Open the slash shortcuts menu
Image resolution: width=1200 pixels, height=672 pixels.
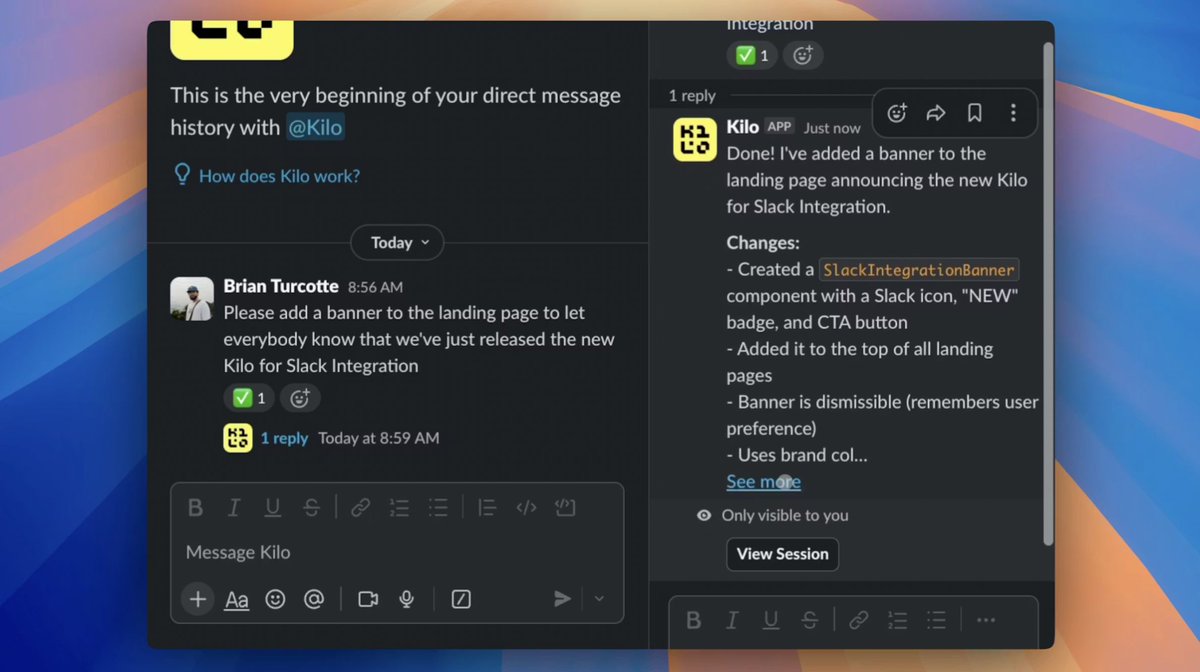tap(461, 599)
